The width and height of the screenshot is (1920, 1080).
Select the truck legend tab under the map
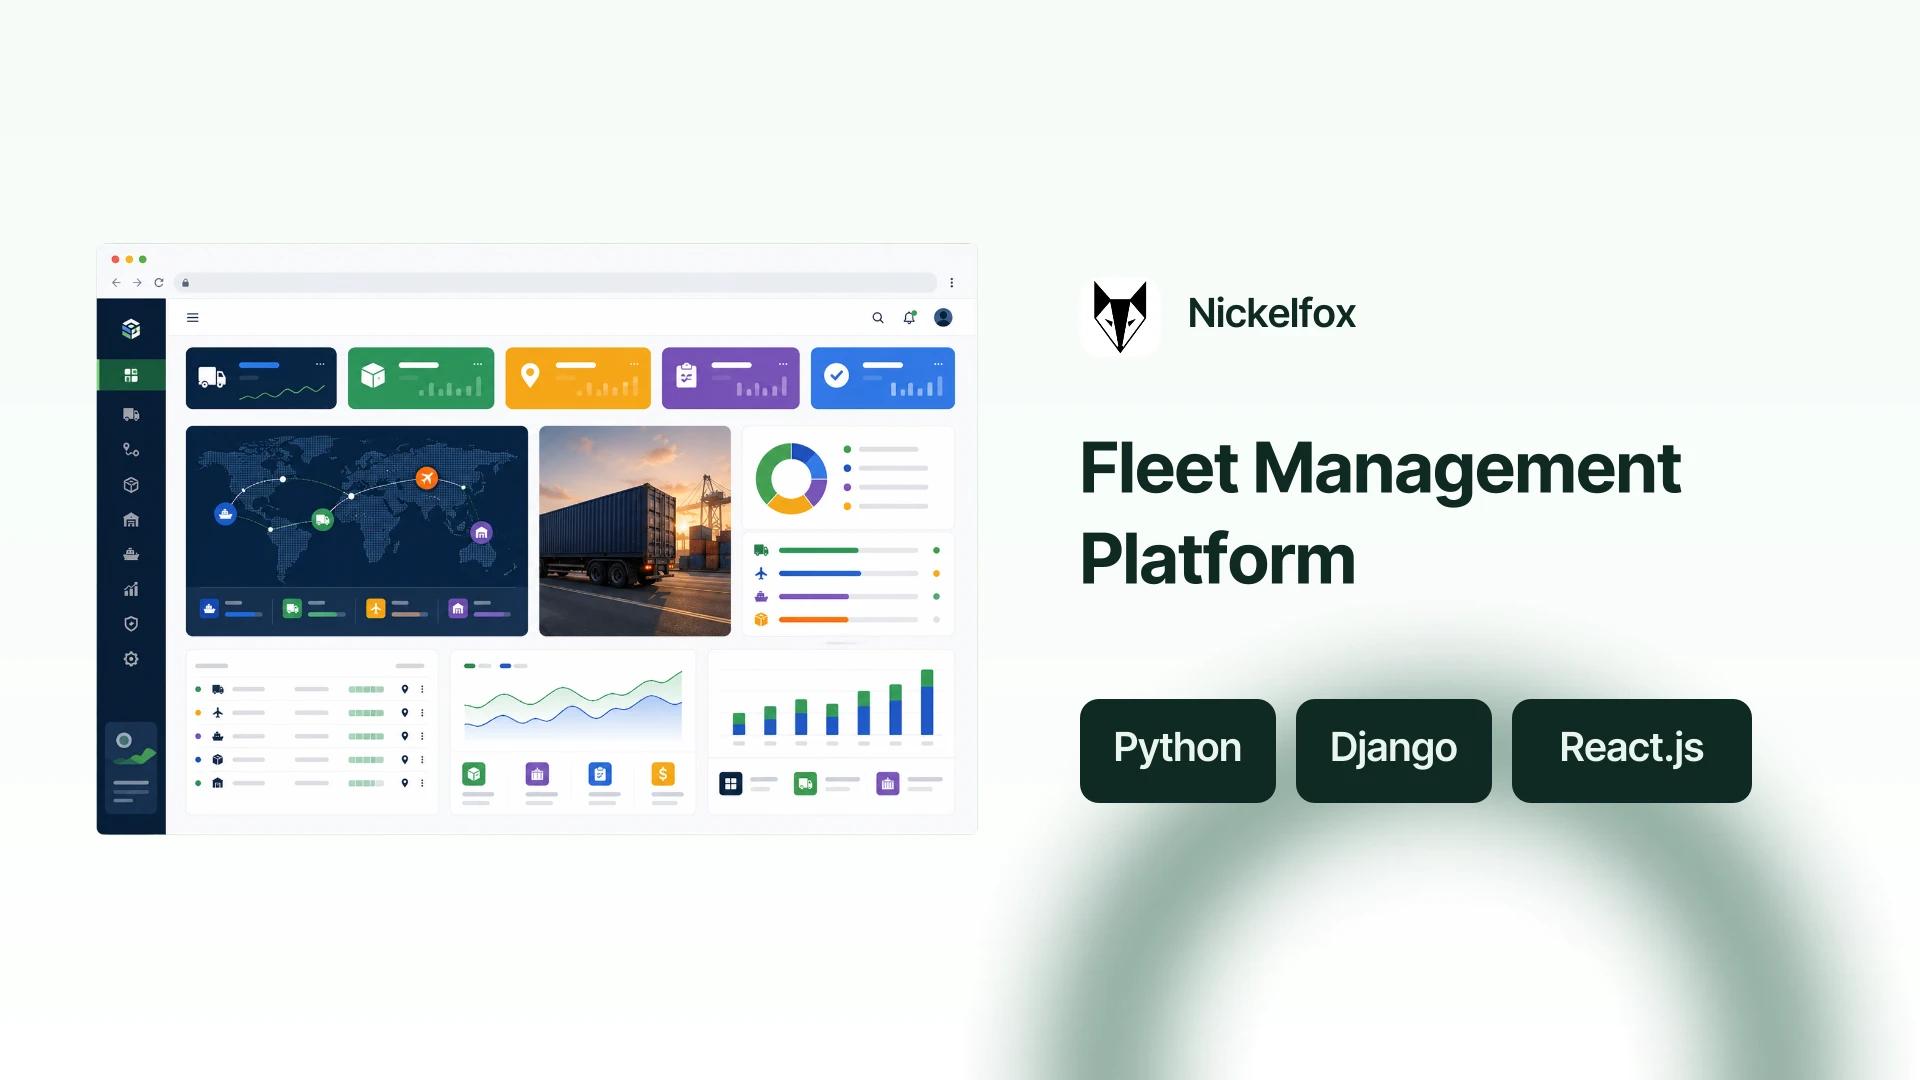coord(314,608)
